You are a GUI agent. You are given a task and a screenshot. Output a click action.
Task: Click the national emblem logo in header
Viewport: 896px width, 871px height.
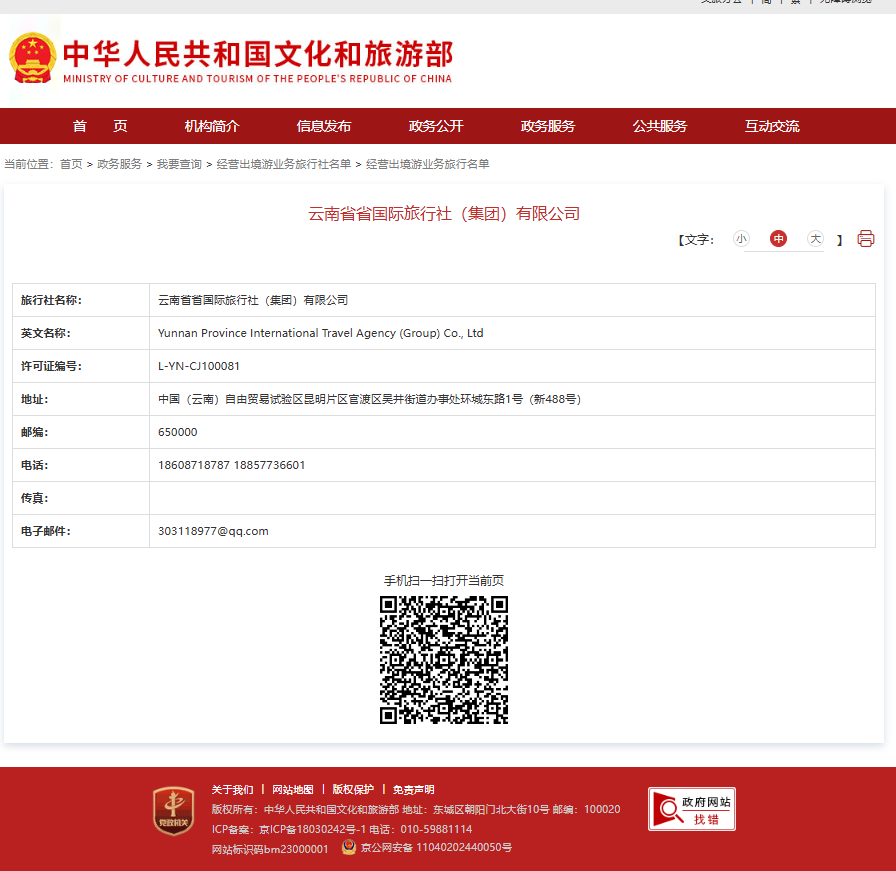point(33,58)
